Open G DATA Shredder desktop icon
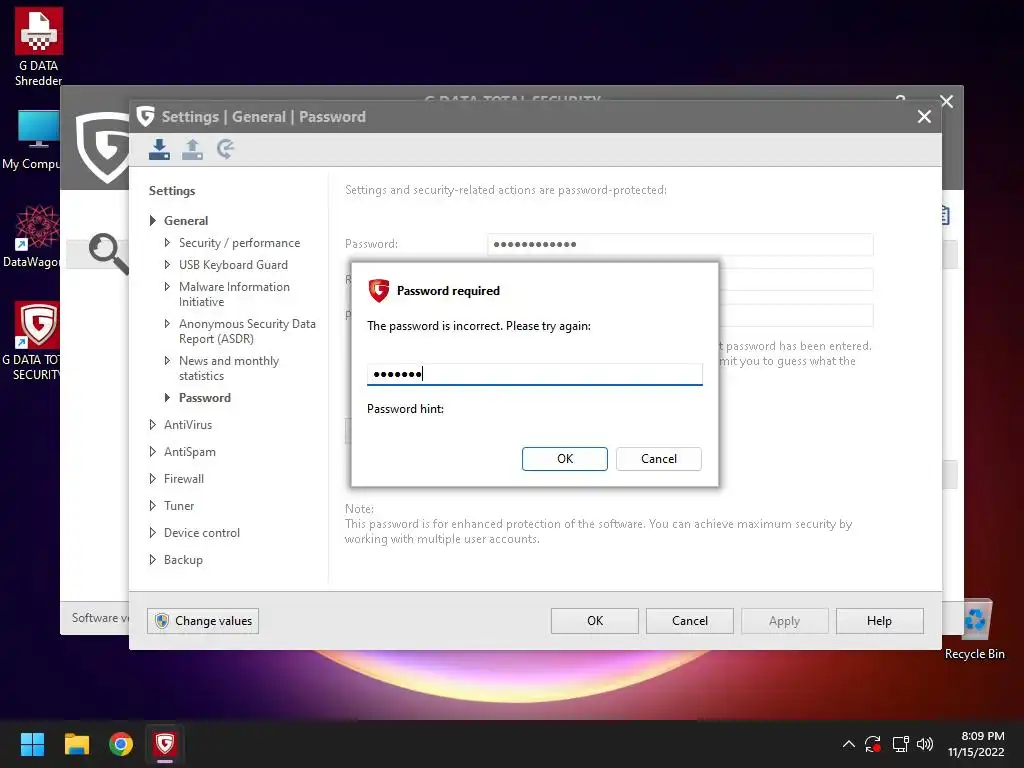Image resolution: width=1024 pixels, height=768 pixels. pyautogui.click(x=38, y=47)
